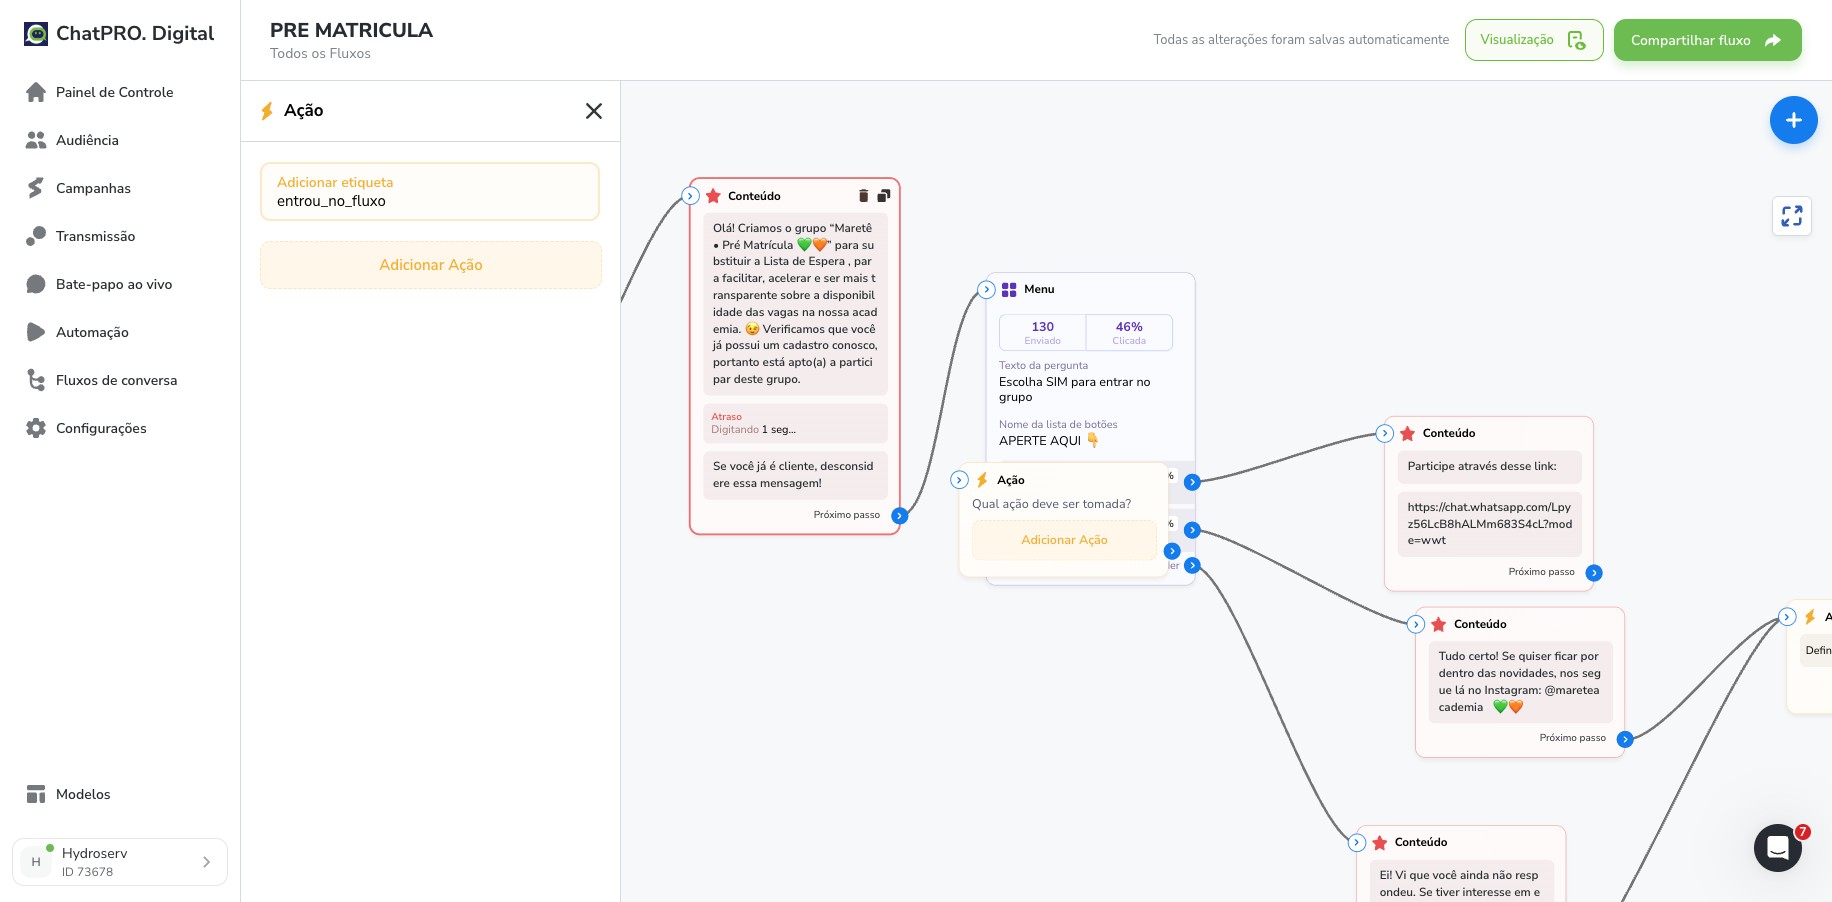This screenshot has height=902, width=1832.
Task: Duplicate the selected Conteúdo node
Action: 884,196
